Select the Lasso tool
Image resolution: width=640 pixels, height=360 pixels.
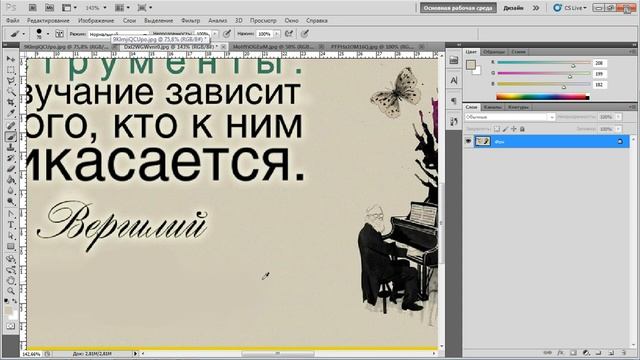[x=11, y=81]
